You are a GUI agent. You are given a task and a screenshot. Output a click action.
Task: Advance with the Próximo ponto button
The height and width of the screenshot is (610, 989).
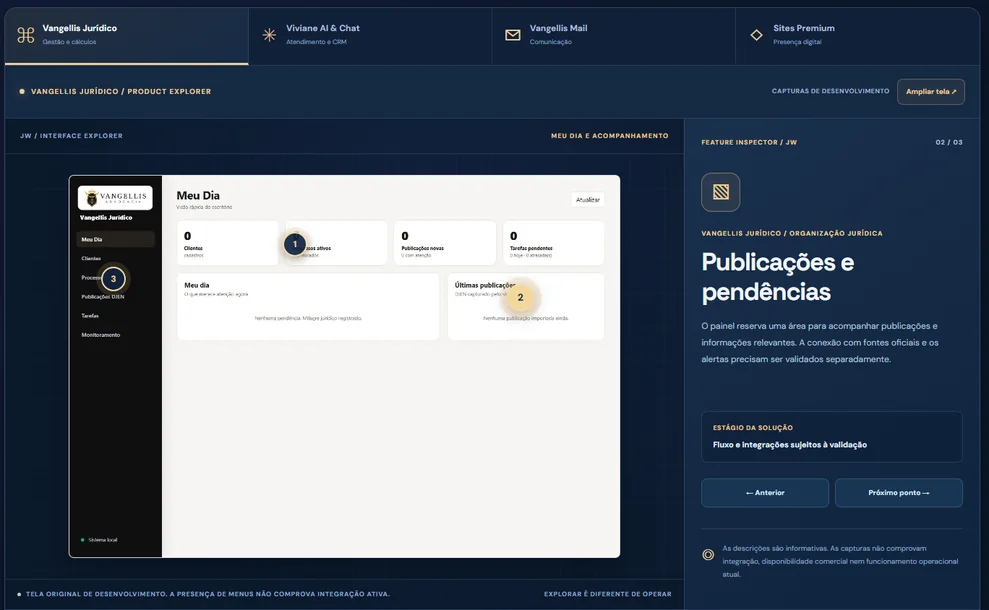pos(899,493)
